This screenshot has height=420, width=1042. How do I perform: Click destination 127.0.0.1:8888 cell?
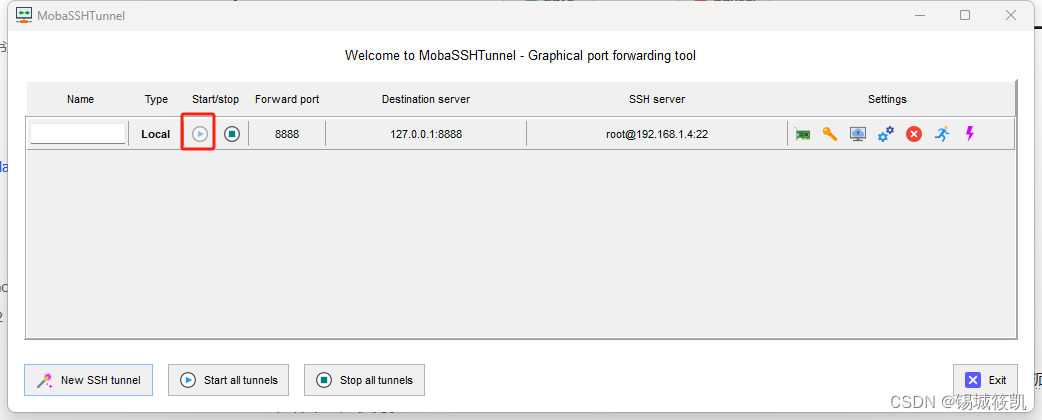[x=426, y=134]
